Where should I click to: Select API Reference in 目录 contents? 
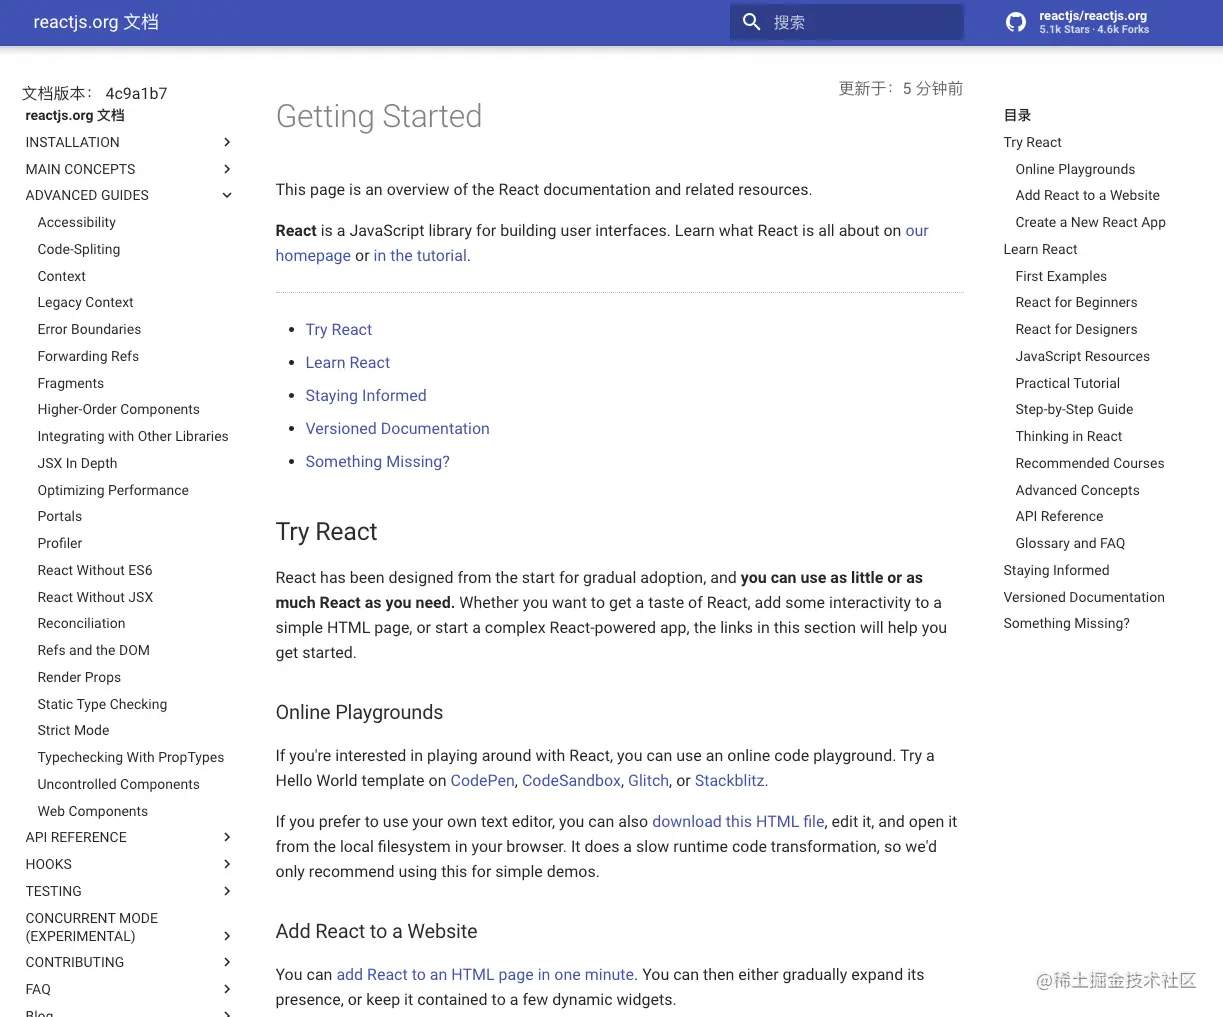pos(1059,516)
